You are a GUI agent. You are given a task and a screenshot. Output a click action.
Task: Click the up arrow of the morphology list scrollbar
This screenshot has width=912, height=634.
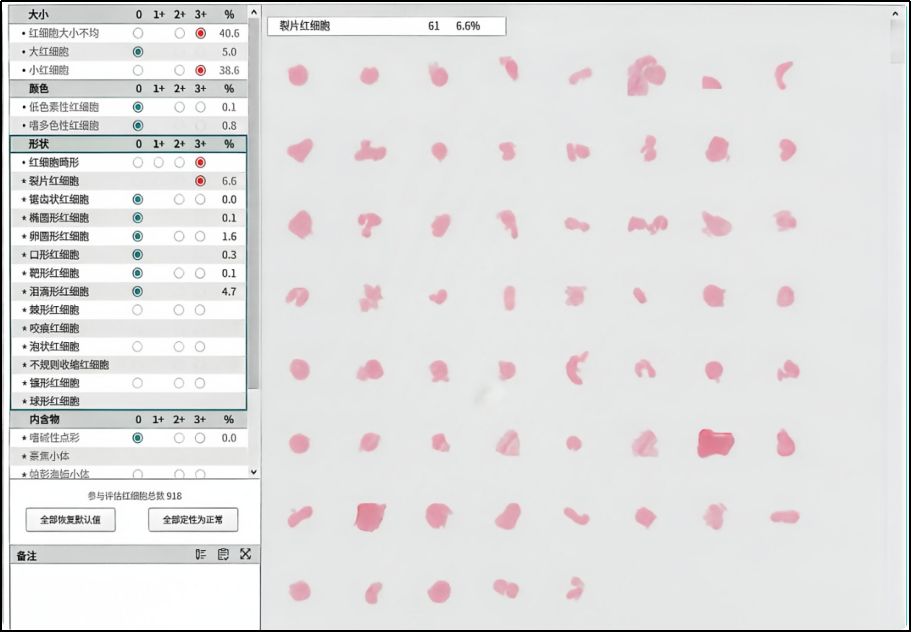click(254, 12)
